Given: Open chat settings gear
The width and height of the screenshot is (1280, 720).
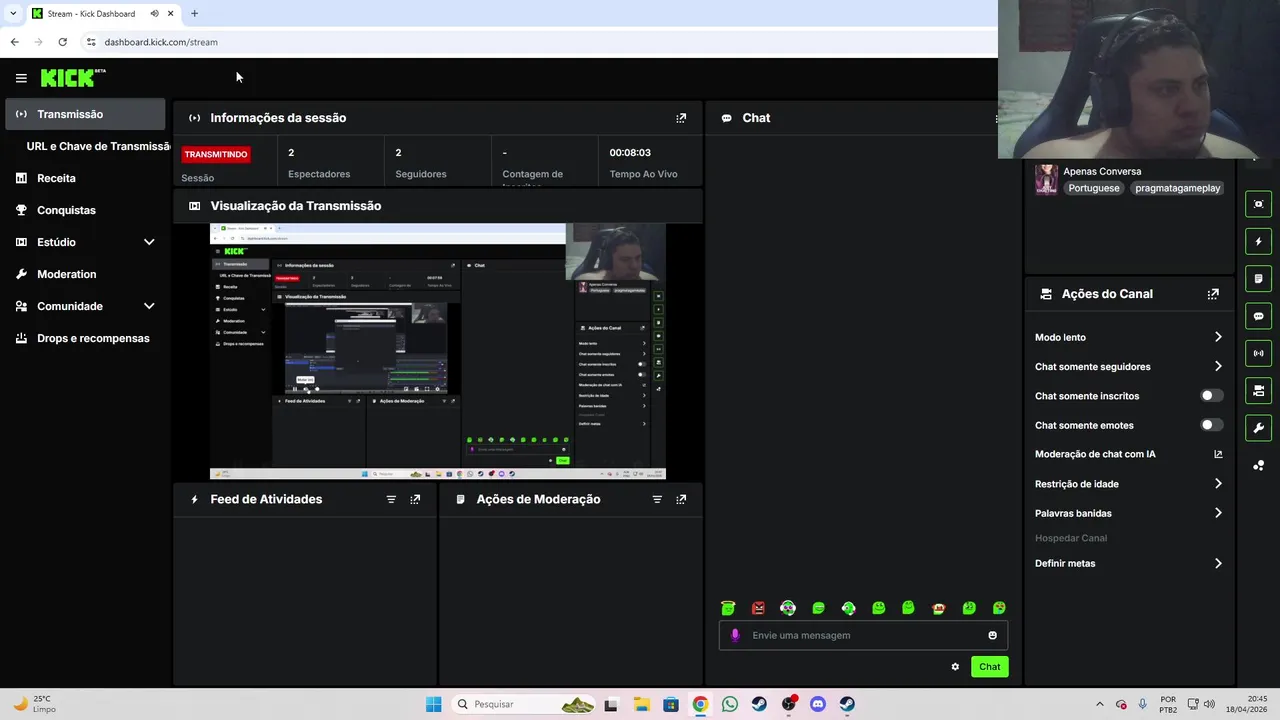Looking at the screenshot, I should tap(955, 667).
